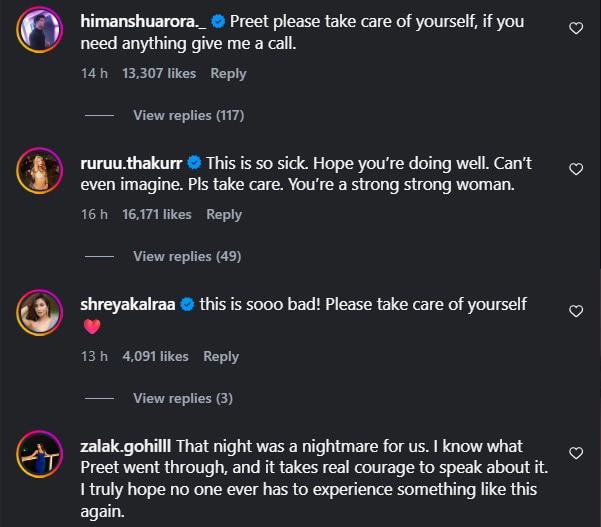
Task: Expand View replies (49)
Action: pyautogui.click(x=187, y=256)
